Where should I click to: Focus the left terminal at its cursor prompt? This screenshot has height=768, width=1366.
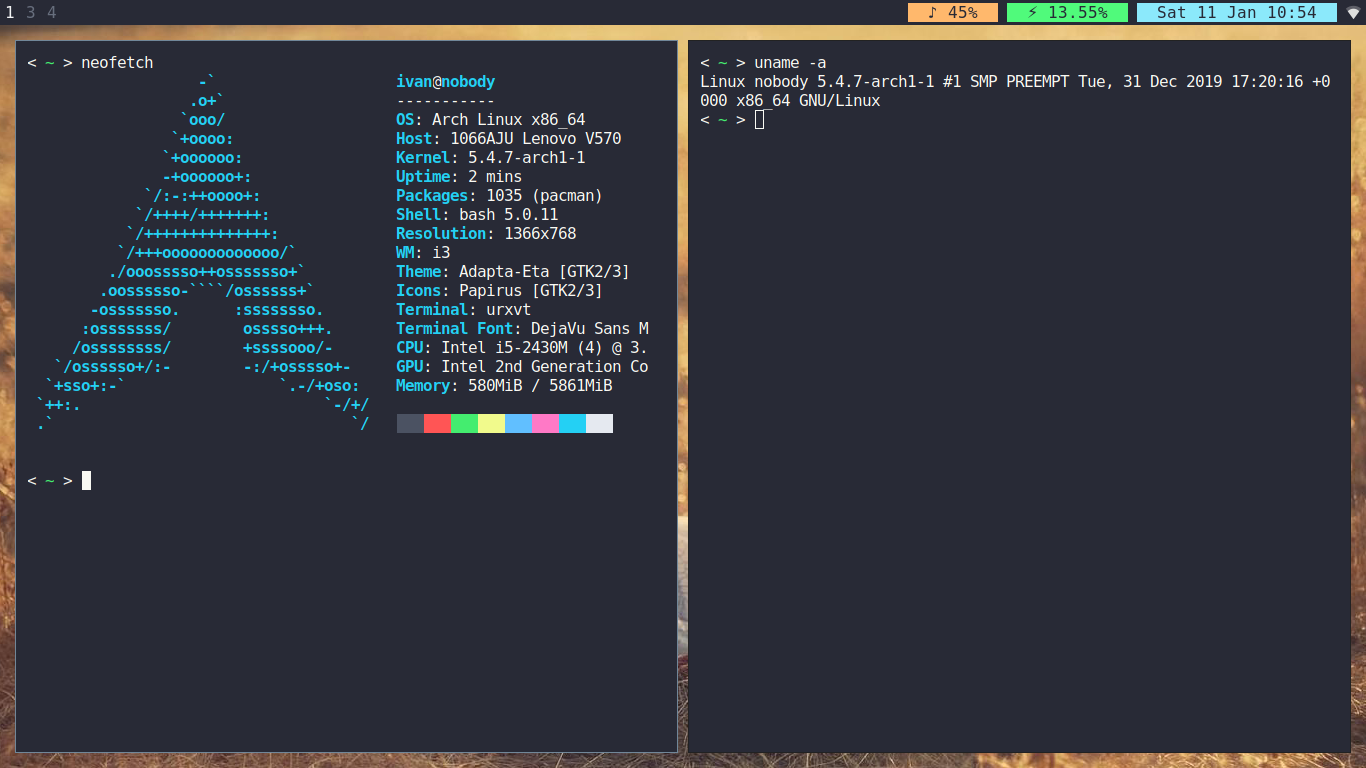click(86, 481)
